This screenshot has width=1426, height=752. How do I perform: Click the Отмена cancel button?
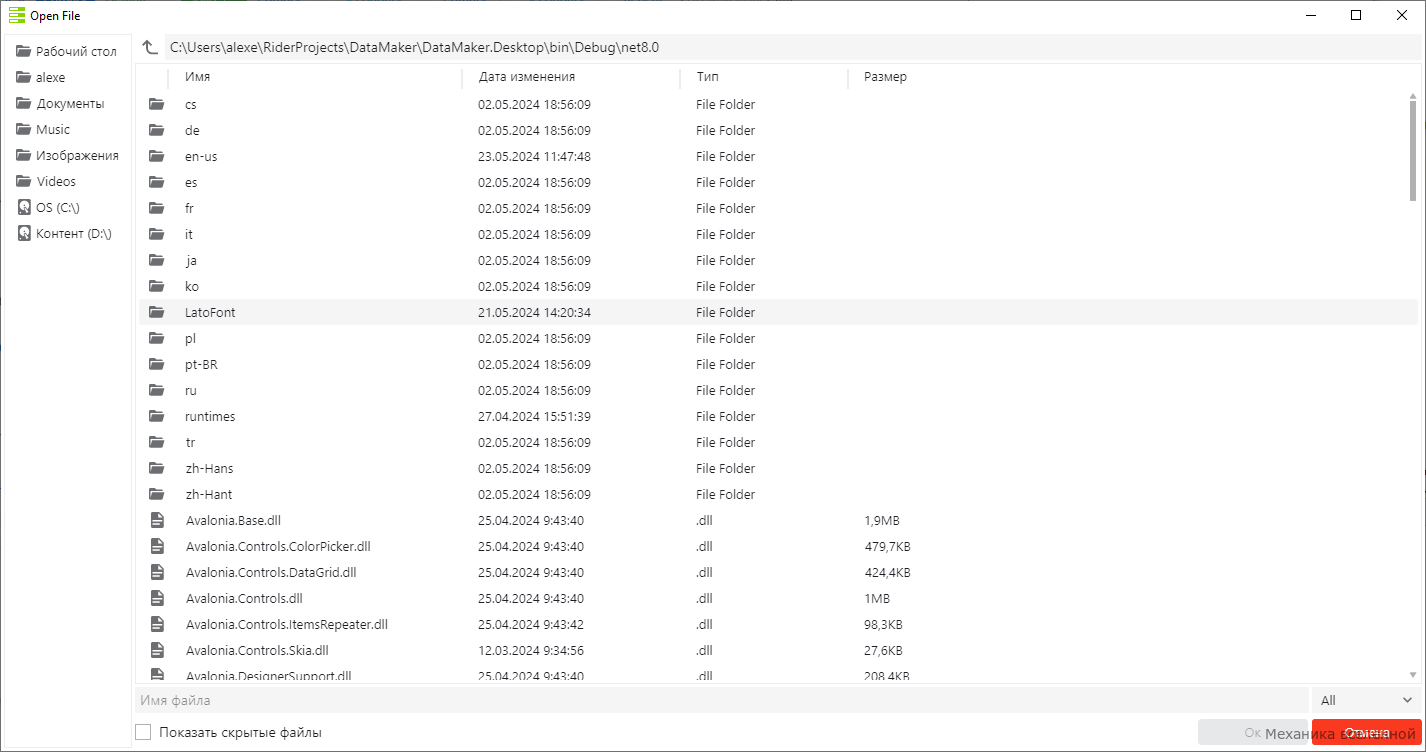1367,732
